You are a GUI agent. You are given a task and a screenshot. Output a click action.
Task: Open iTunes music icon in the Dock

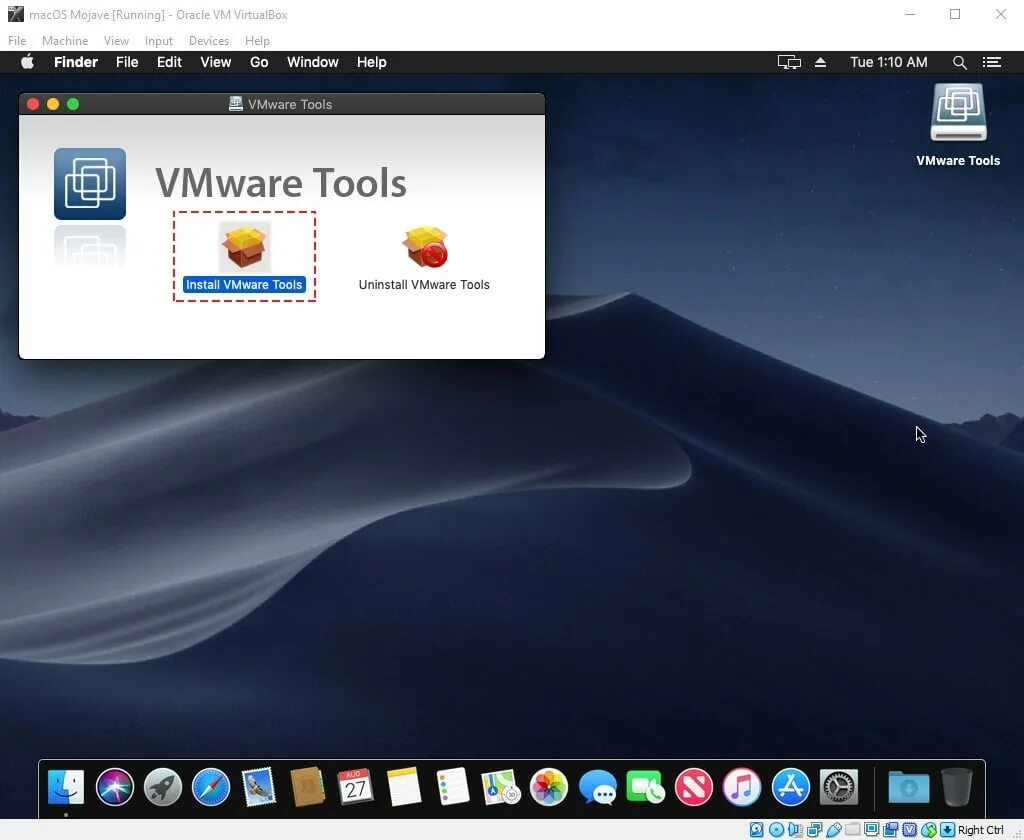point(742,786)
